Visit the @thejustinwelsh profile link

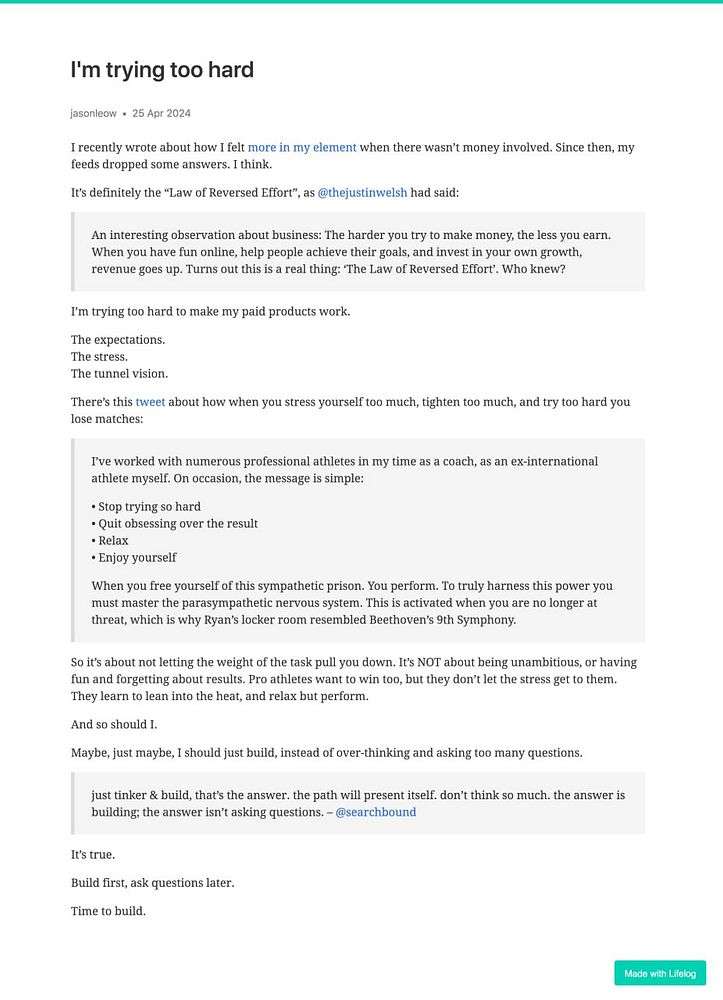point(362,193)
